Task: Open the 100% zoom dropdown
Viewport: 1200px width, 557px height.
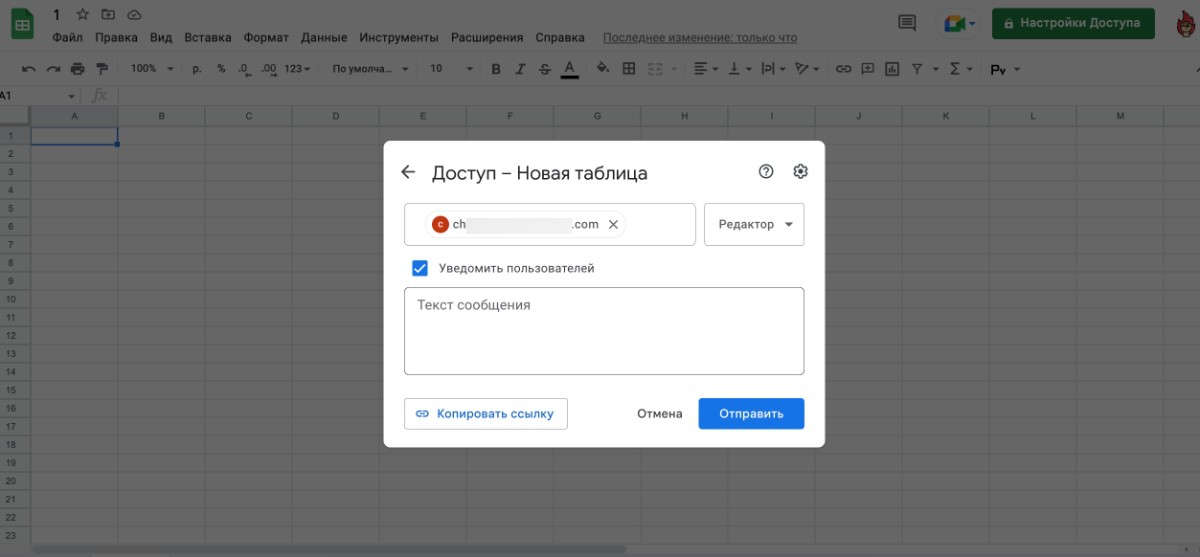Action: 151,69
